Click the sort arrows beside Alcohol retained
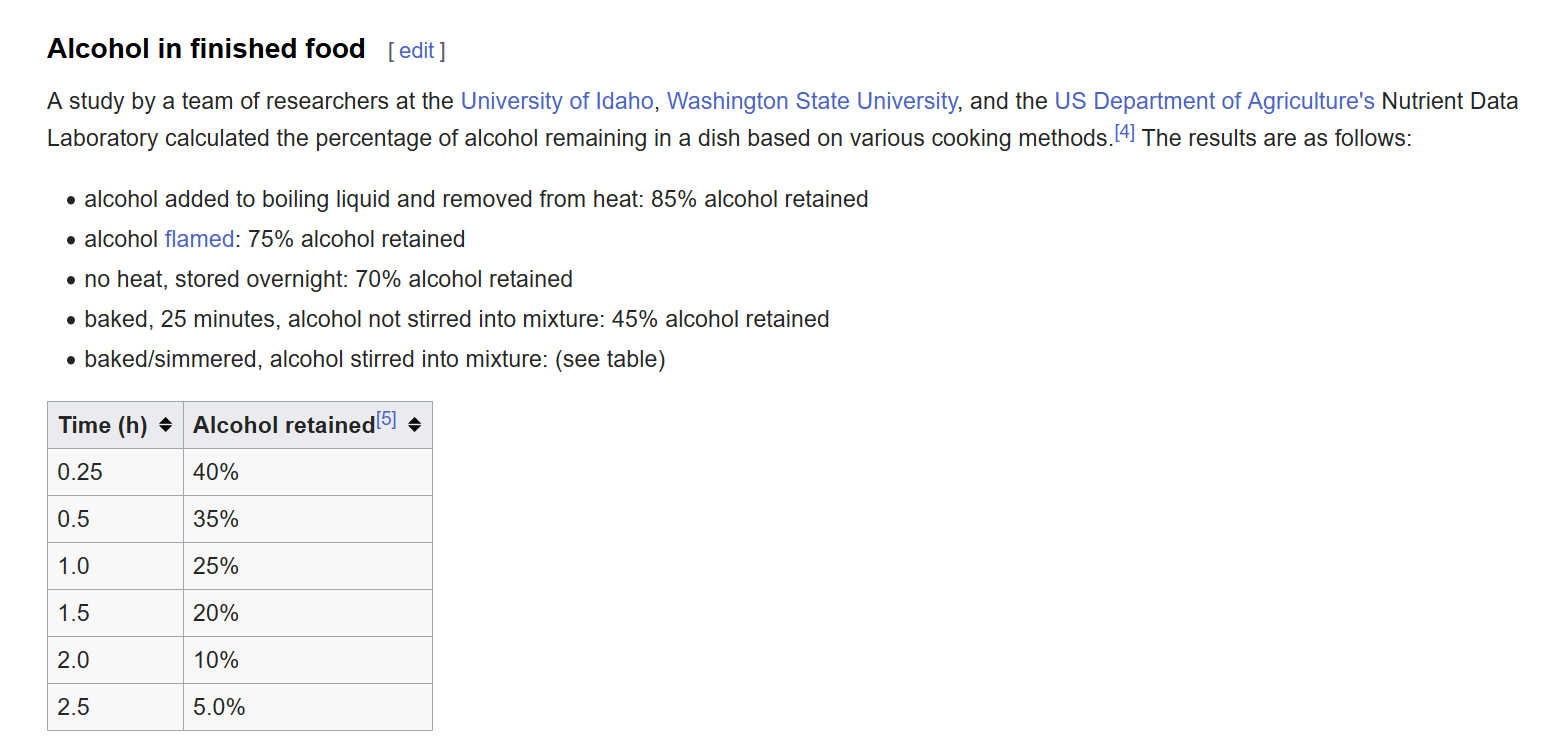The image size is (1565, 751). click(414, 425)
